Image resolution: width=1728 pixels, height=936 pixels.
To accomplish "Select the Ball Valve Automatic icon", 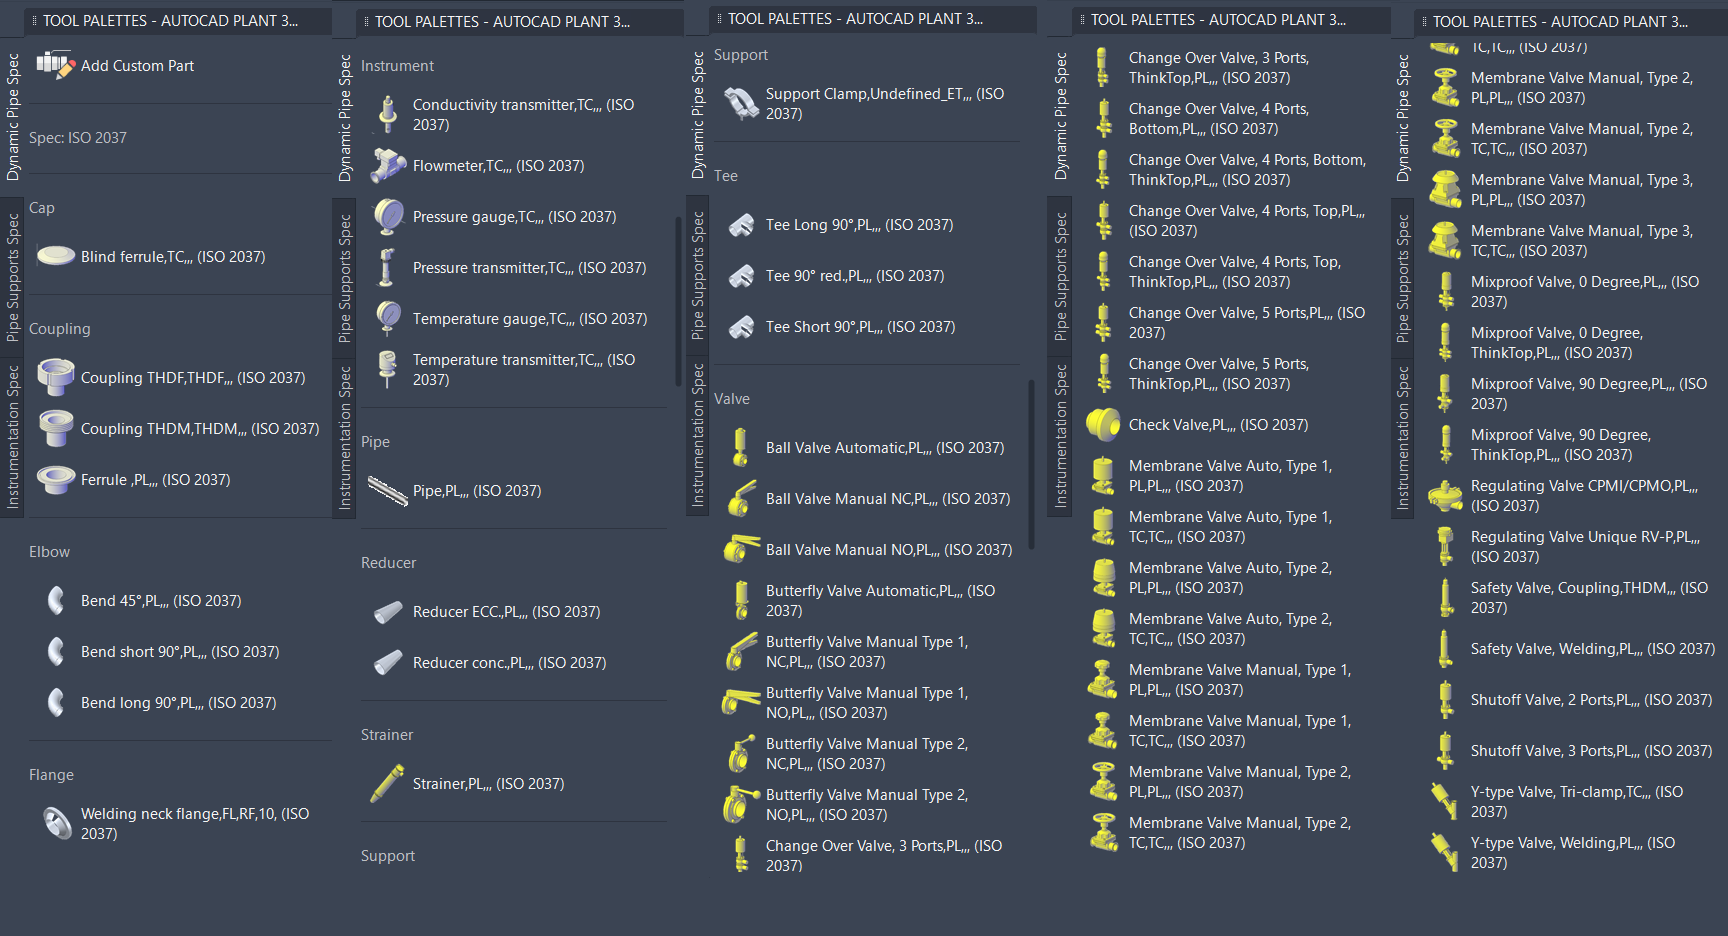I will tap(741, 447).
